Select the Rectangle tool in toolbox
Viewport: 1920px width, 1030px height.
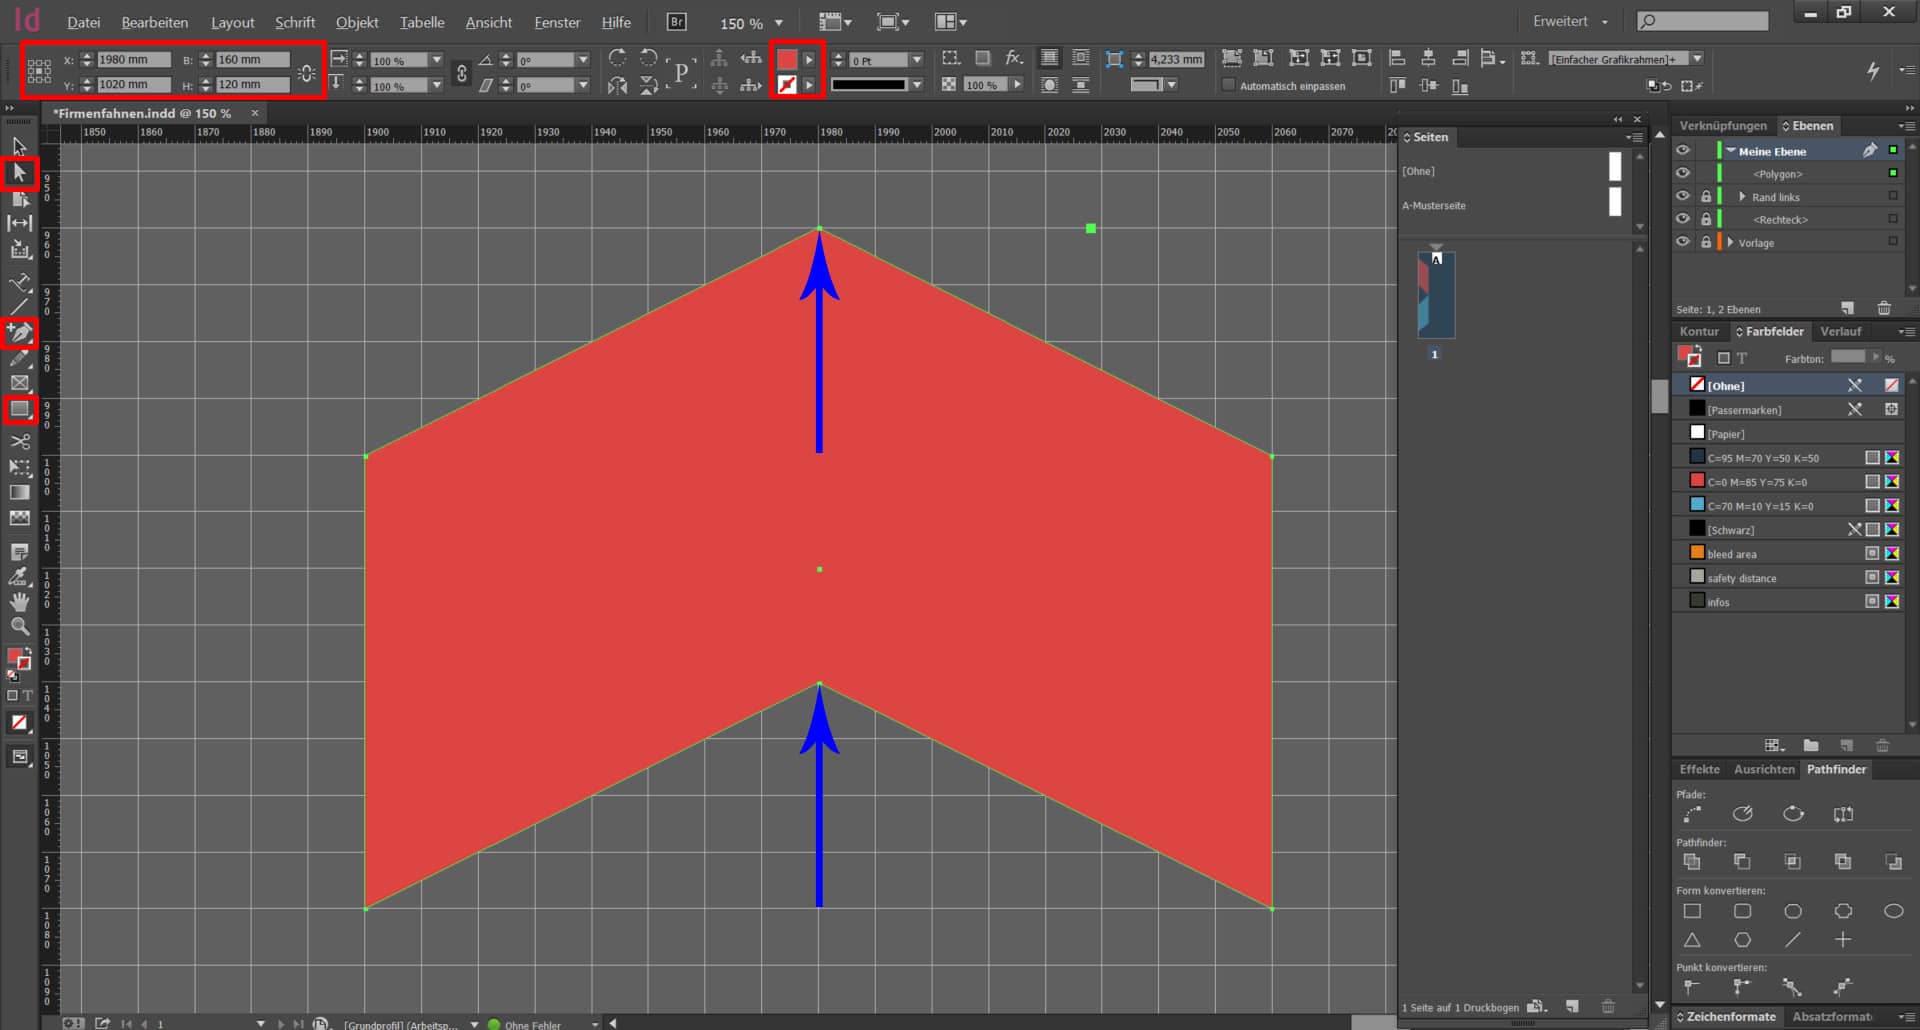point(19,409)
